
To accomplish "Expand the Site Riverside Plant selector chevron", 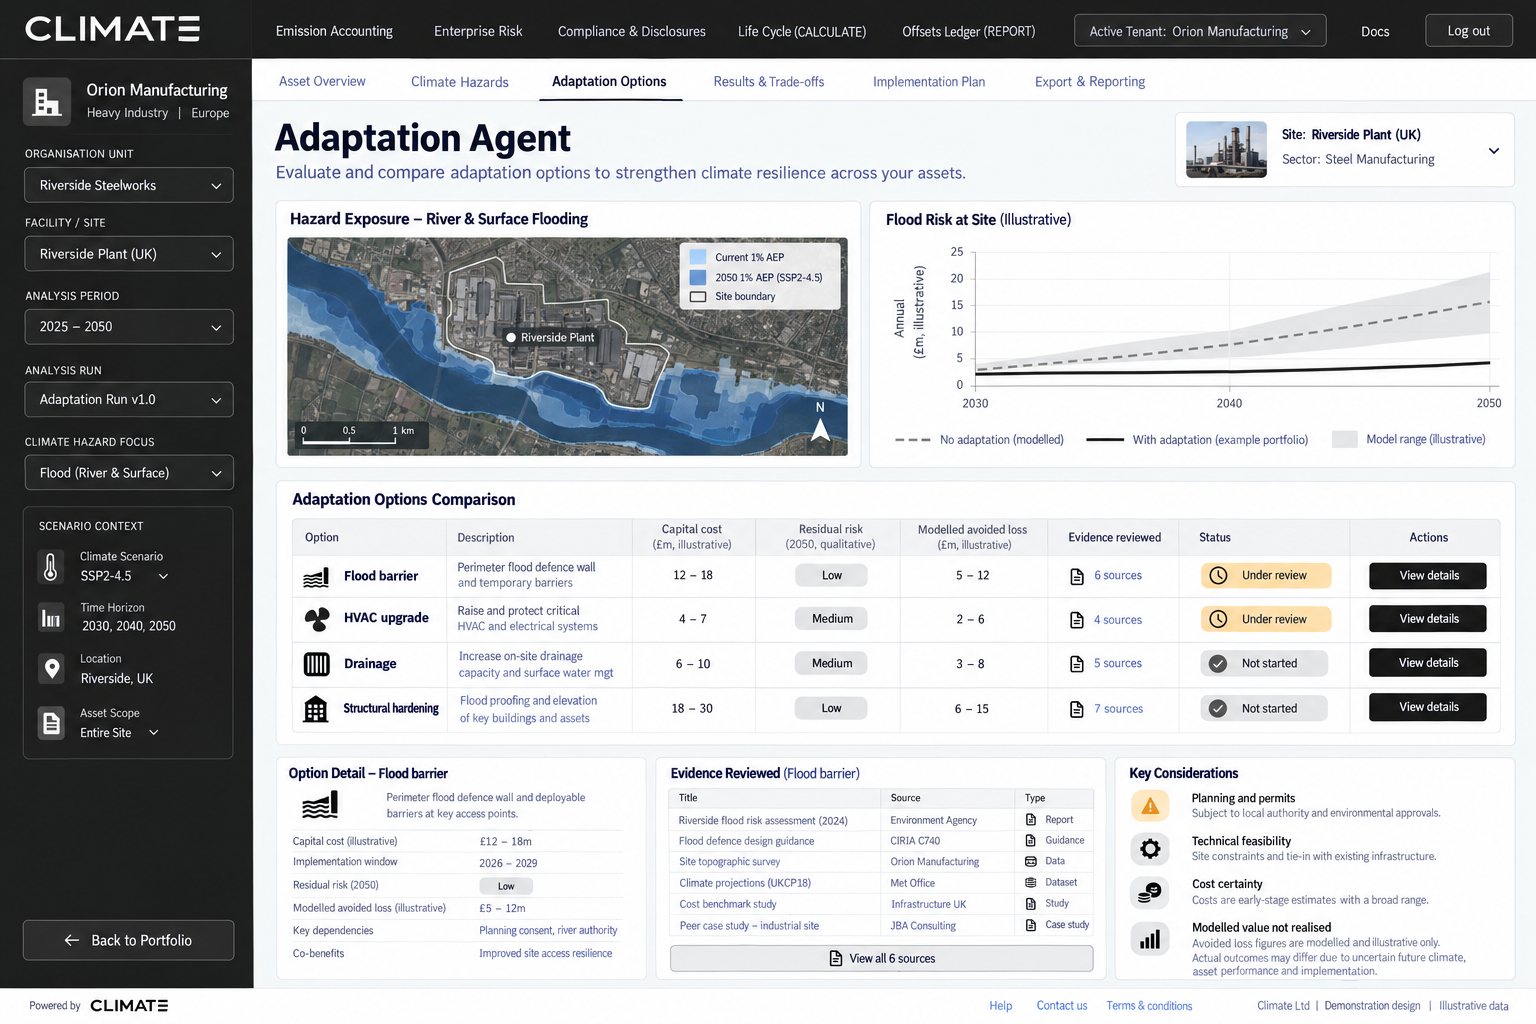I will [x=1494, y=151].
